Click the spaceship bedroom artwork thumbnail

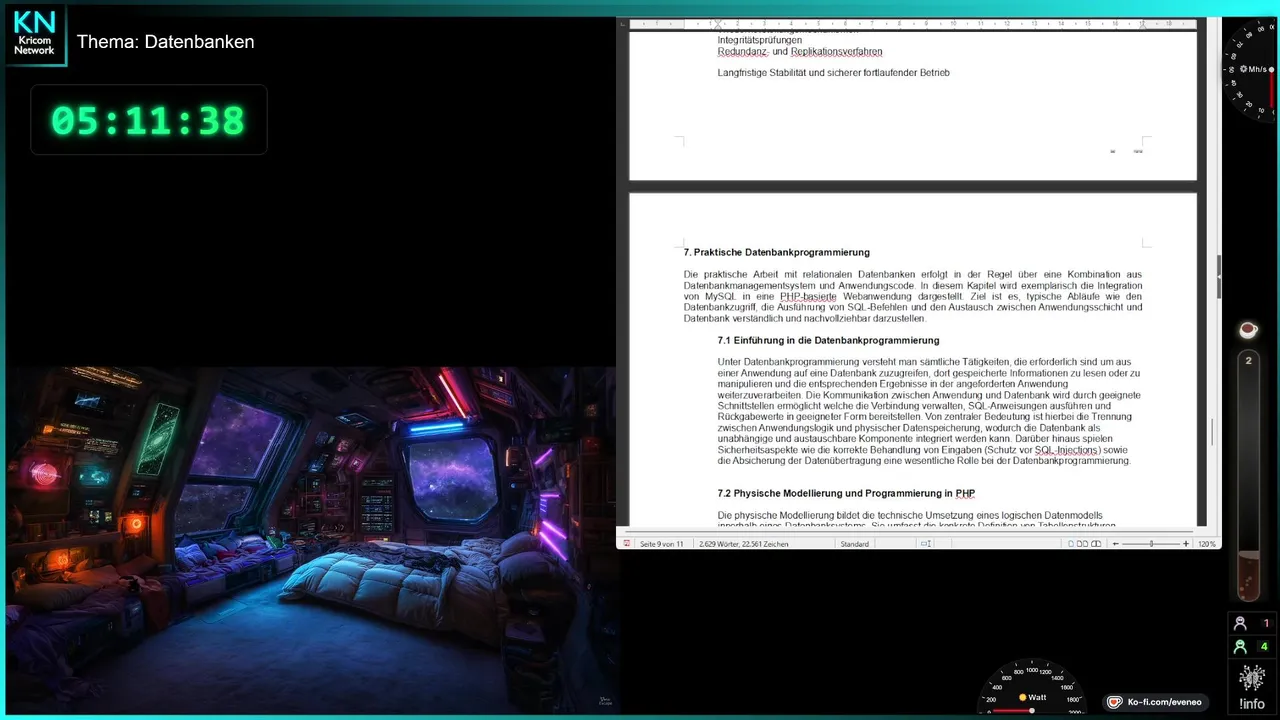point(310,540)
